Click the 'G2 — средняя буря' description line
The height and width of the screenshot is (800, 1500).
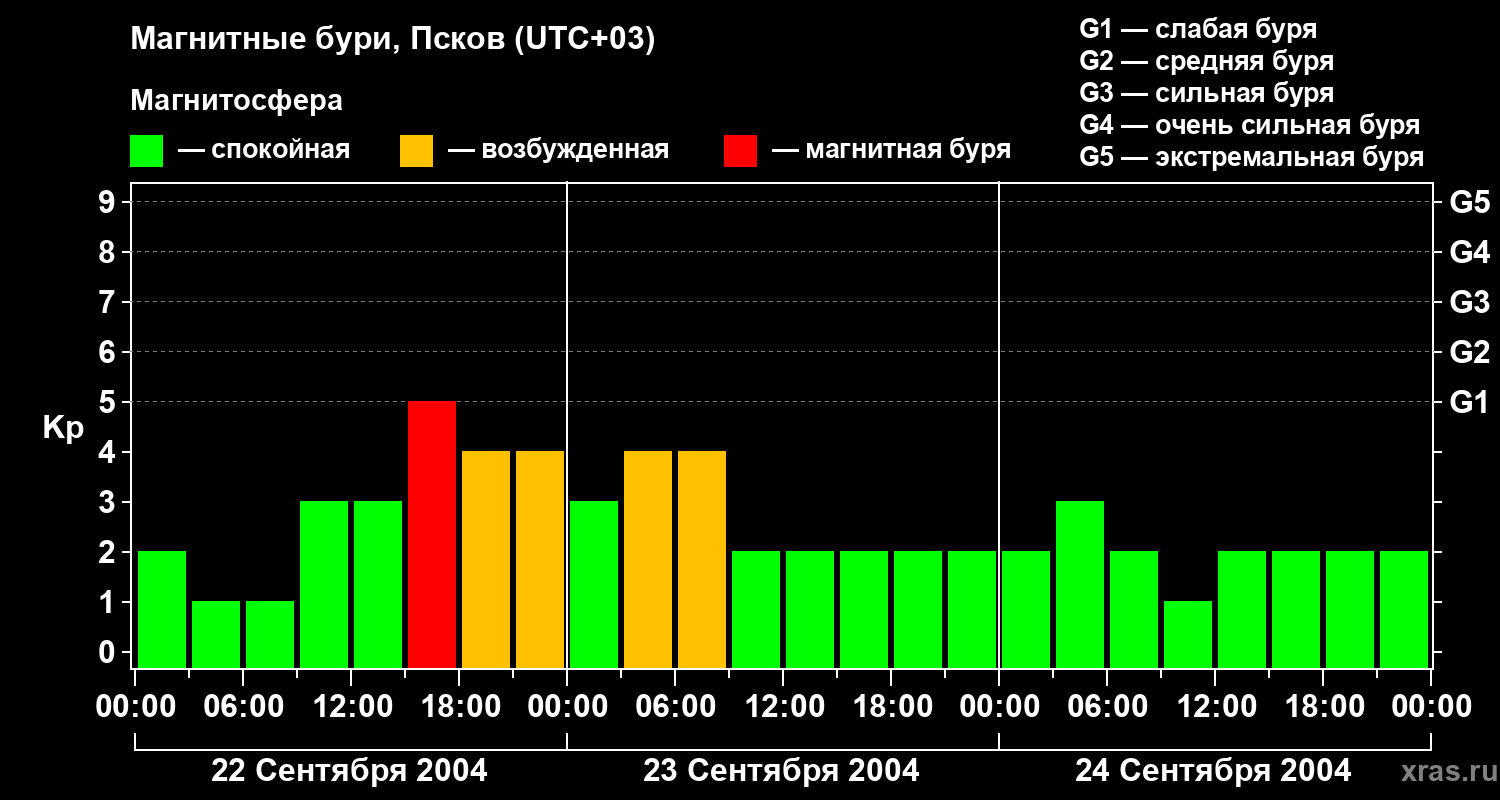click(1207, 61)
